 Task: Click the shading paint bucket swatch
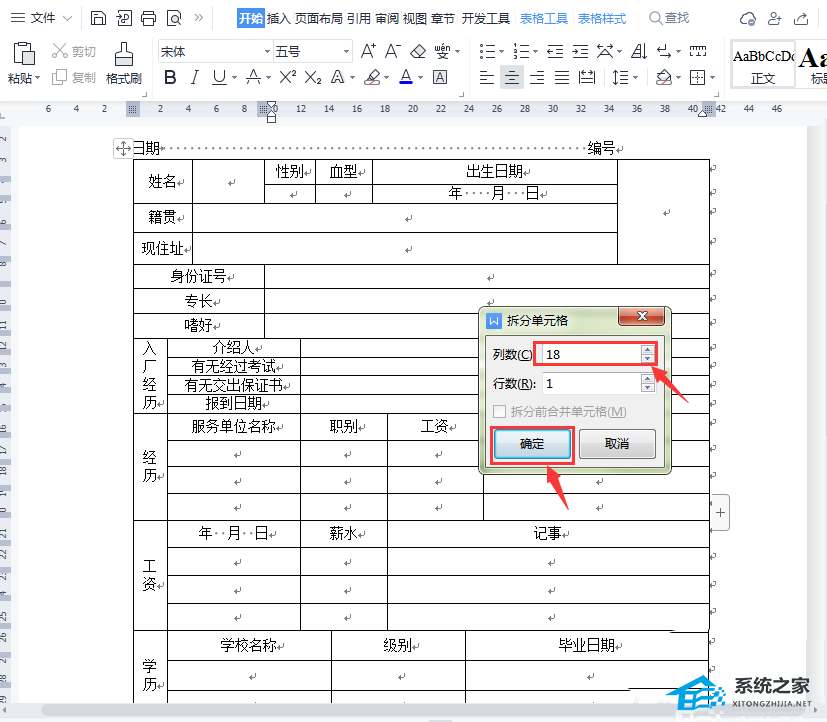pos(663,78)
